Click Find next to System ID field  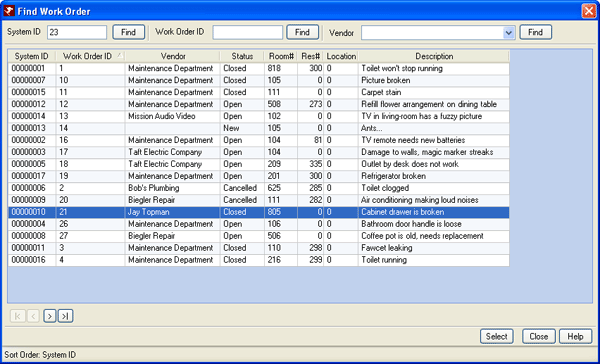pos(129,32)
